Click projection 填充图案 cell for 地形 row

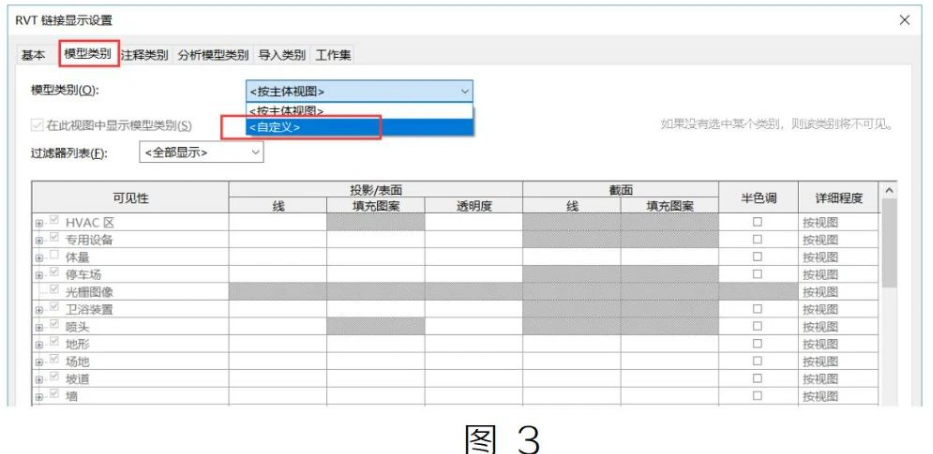(375, 344)
